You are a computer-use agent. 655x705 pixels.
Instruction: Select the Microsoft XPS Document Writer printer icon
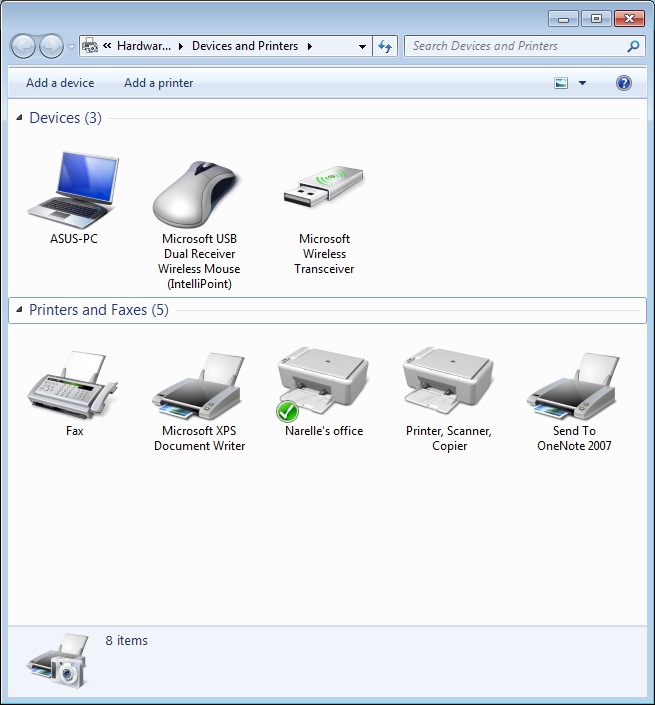[198, 386]
